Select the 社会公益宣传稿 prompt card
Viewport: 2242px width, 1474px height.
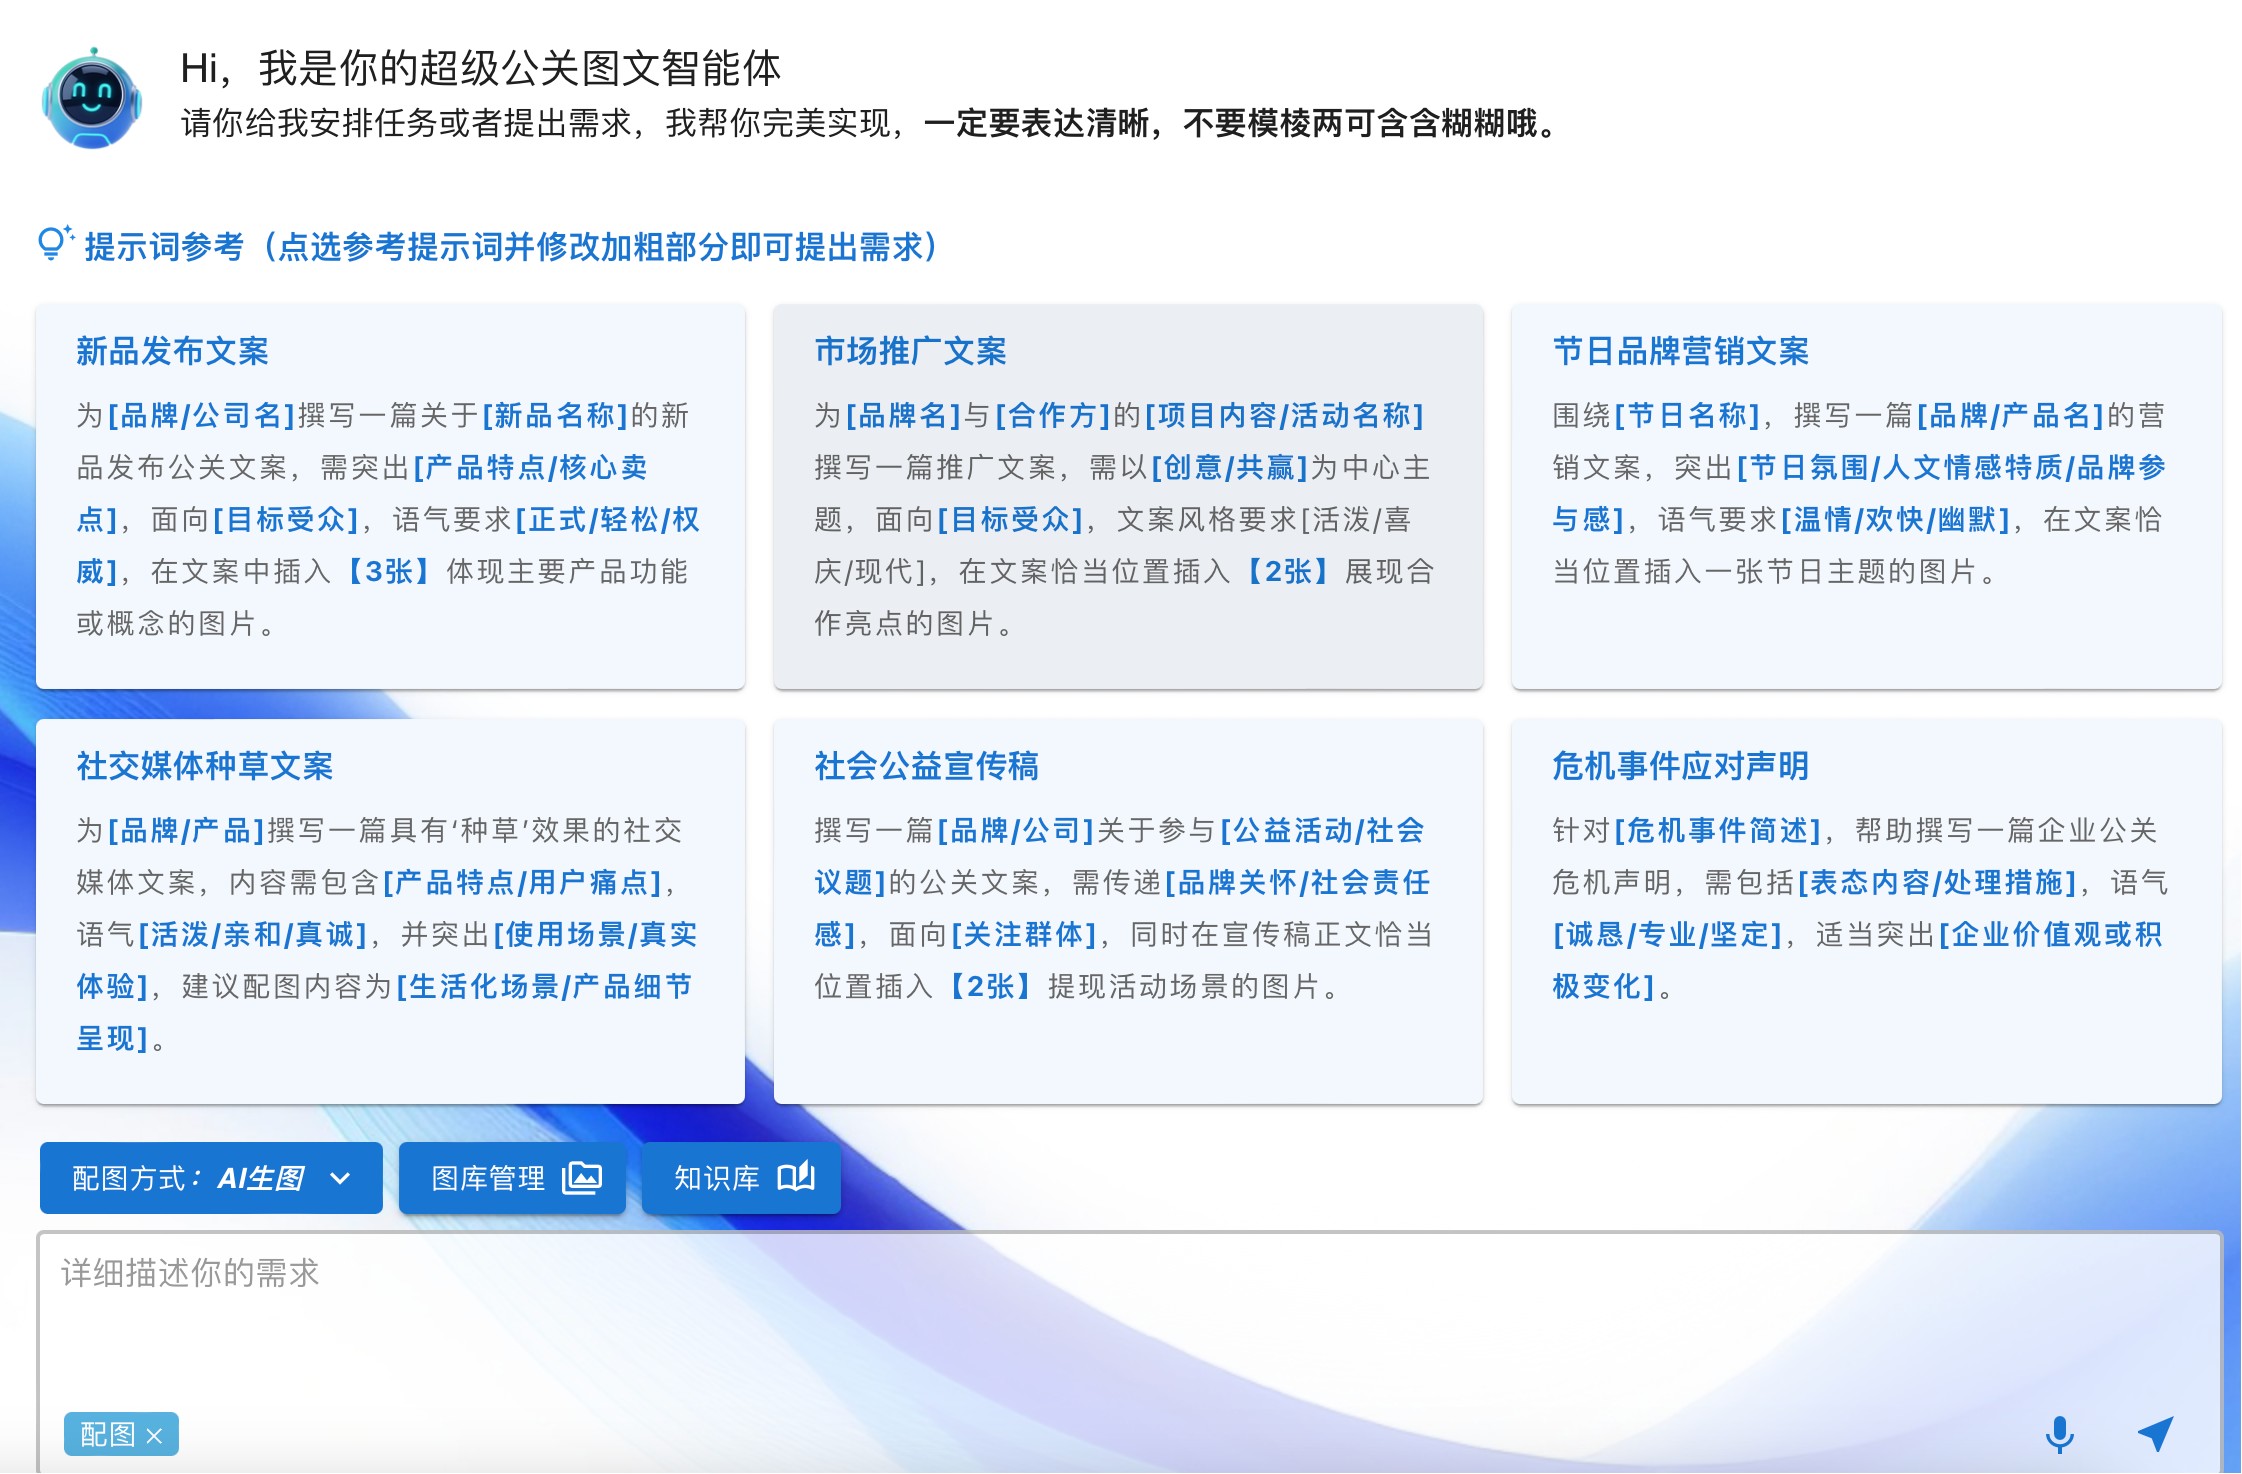(x=1128, y=911)
